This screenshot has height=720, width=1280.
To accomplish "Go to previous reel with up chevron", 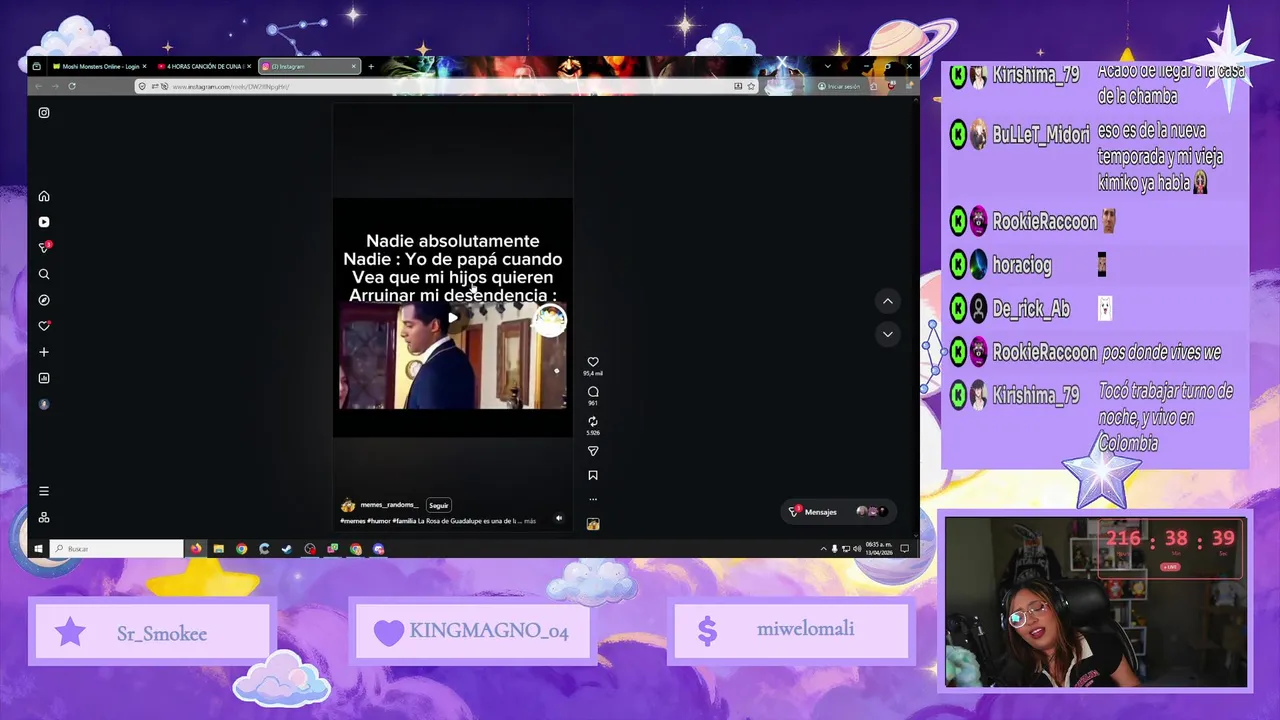I will point(887,301).
